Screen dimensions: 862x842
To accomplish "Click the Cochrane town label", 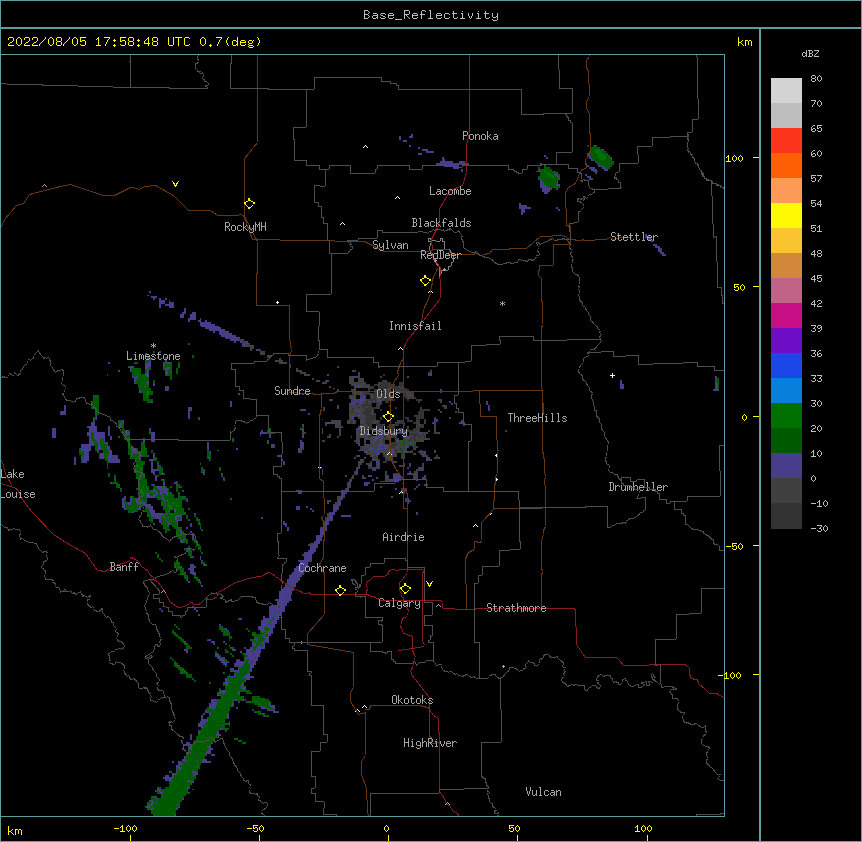I will coord(322,568).
